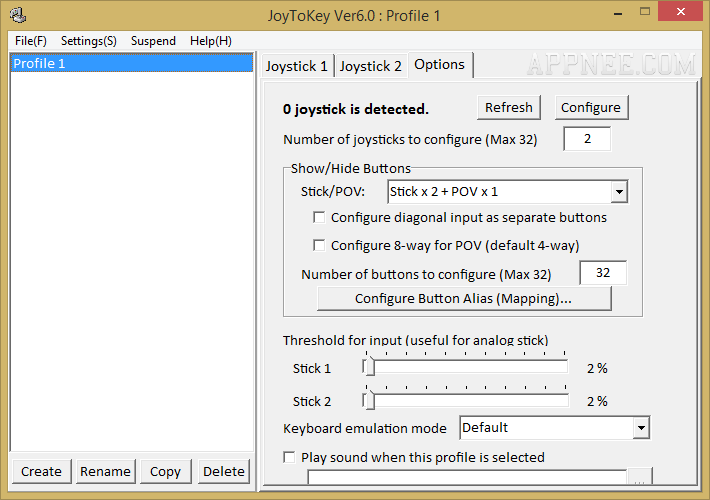Click the Stick 2 threshold slider

[x=465, y=400]
